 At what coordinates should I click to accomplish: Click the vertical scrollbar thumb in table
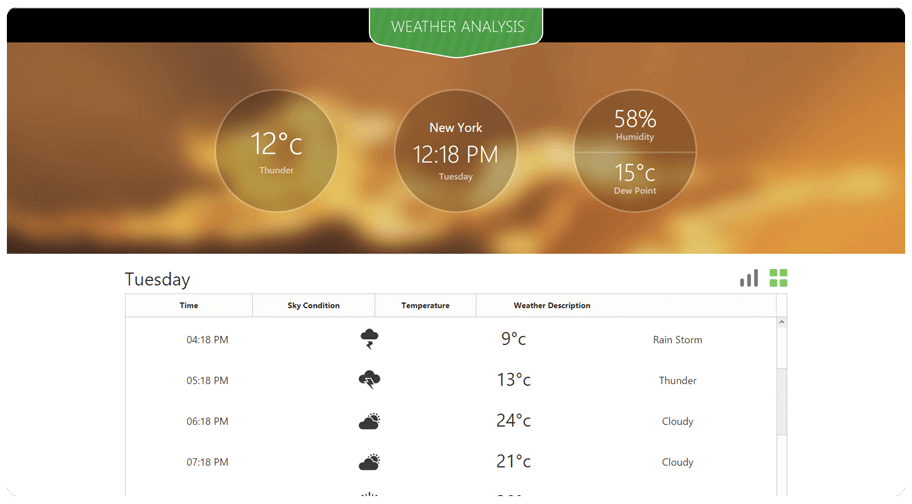click(x=782, y=400)
